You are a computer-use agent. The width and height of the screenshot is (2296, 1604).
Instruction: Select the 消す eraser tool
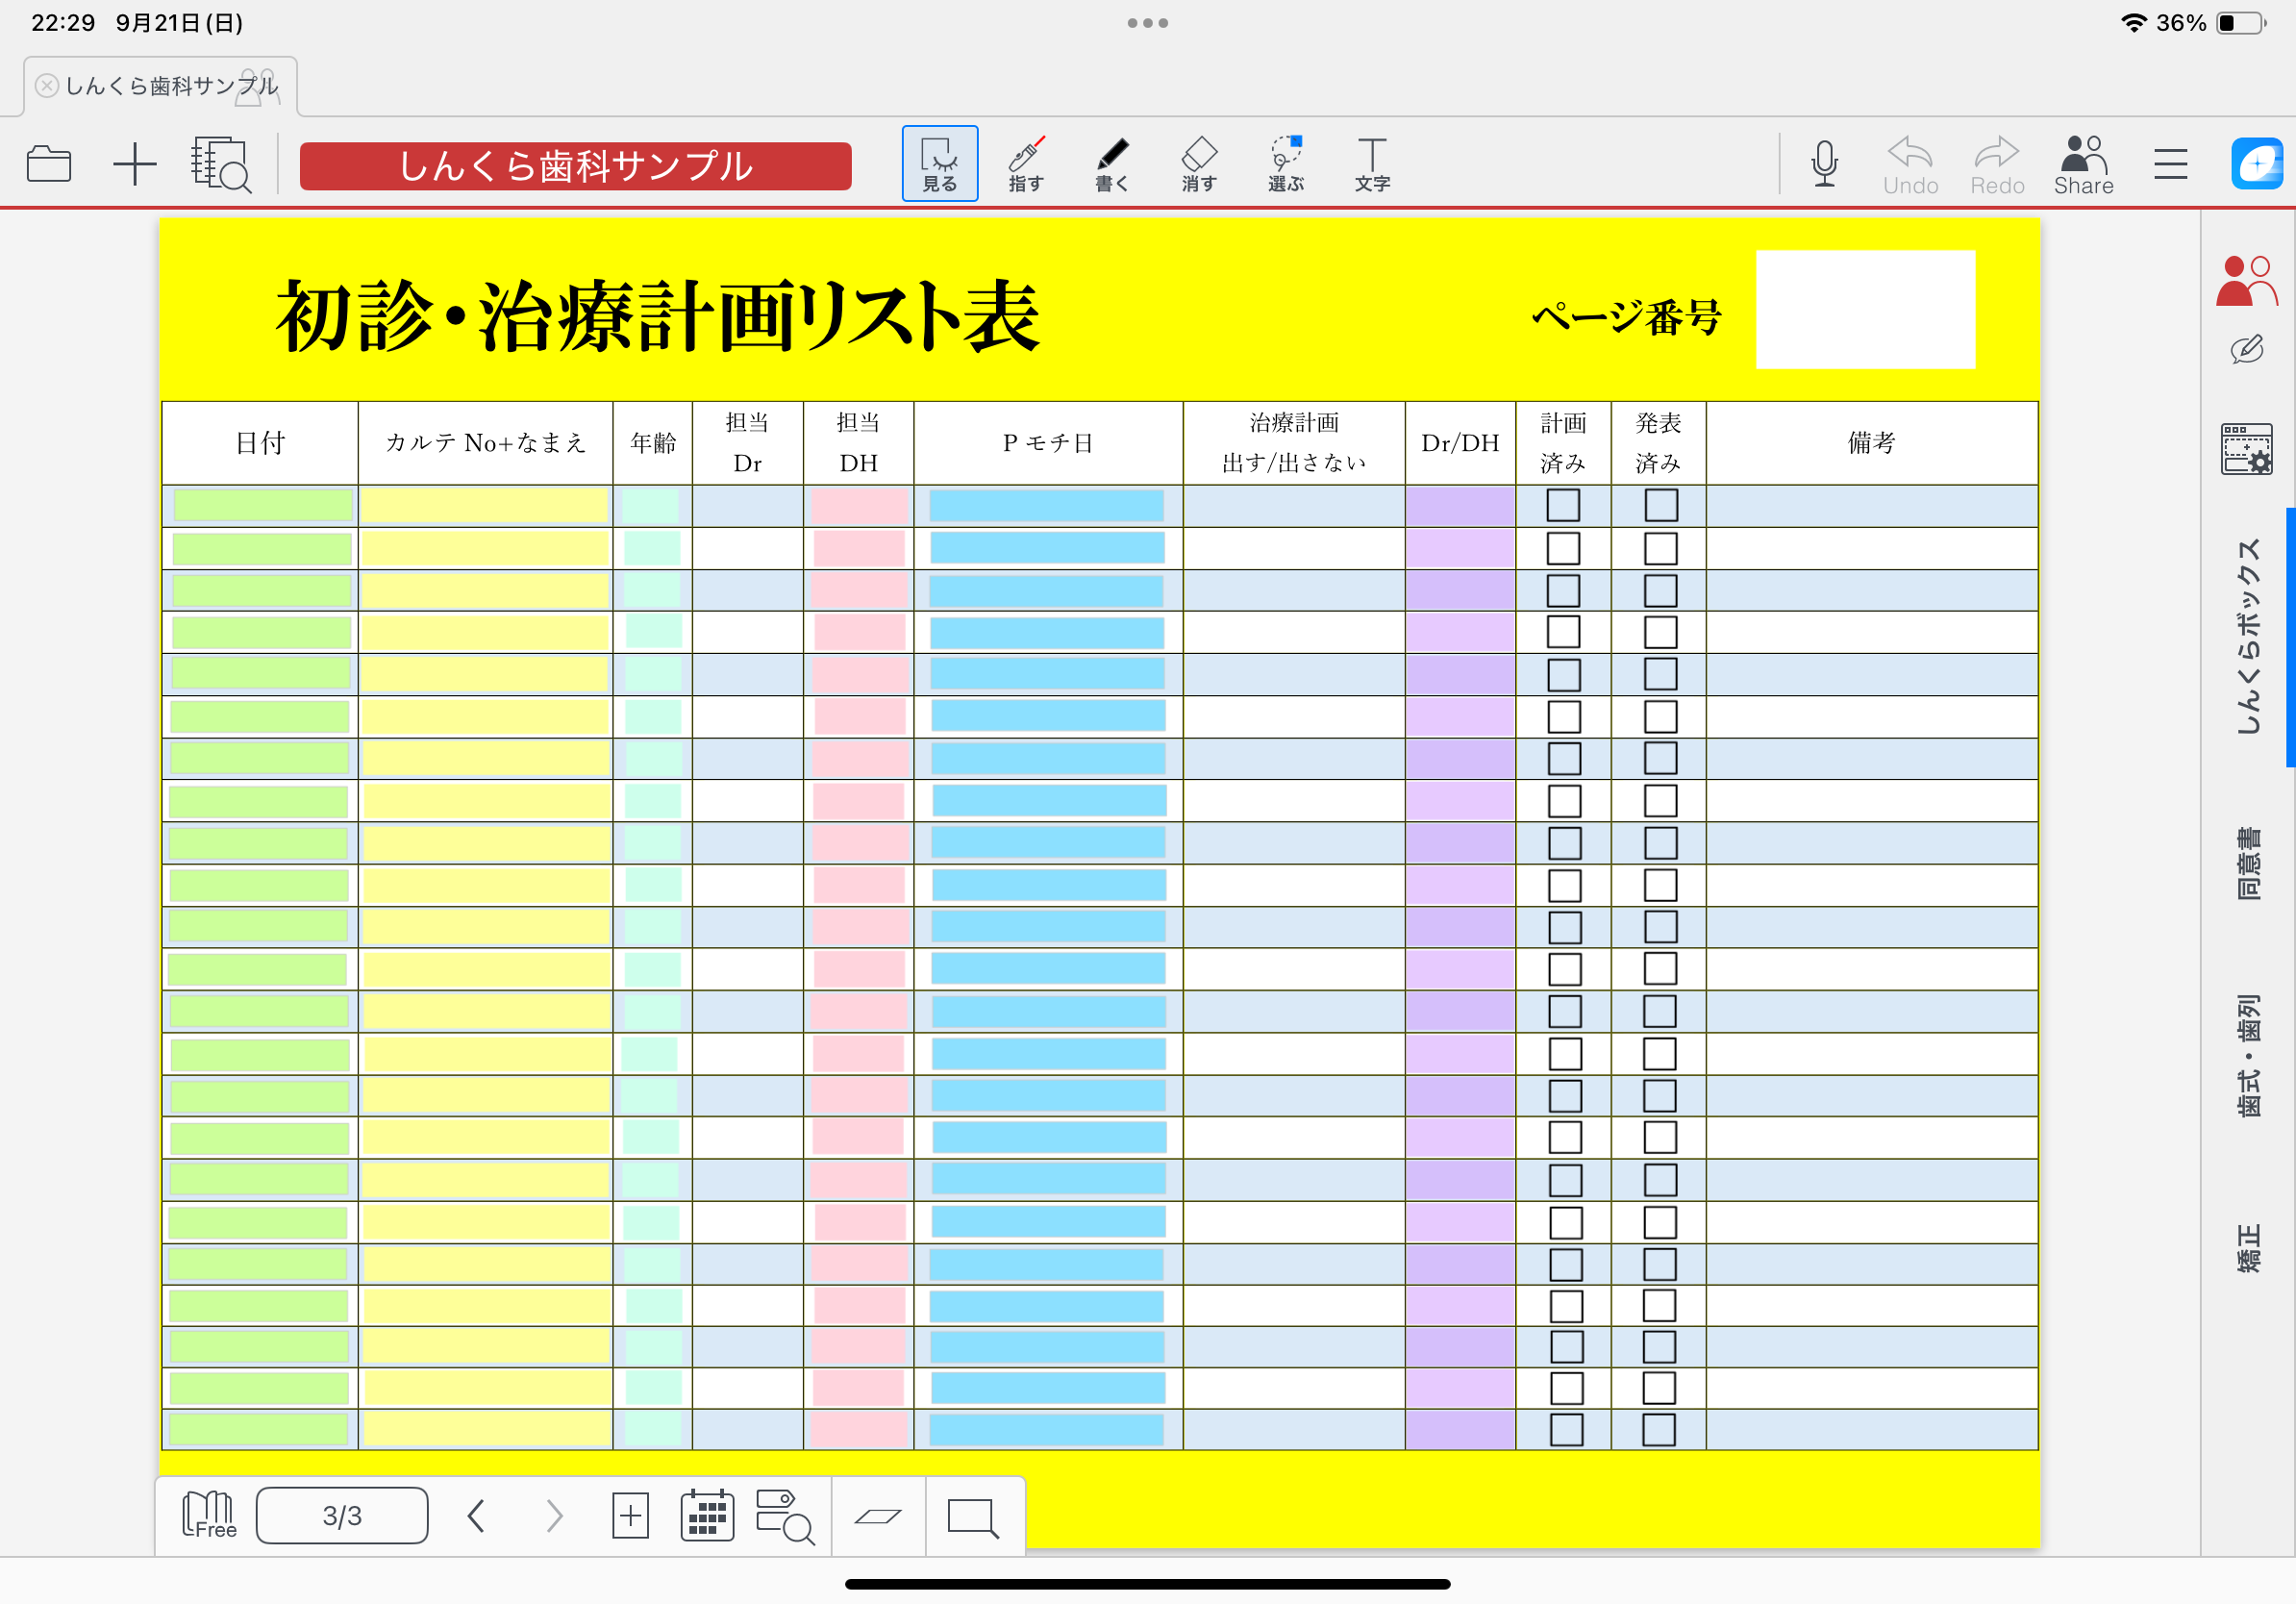click(x=1198, y=164)
